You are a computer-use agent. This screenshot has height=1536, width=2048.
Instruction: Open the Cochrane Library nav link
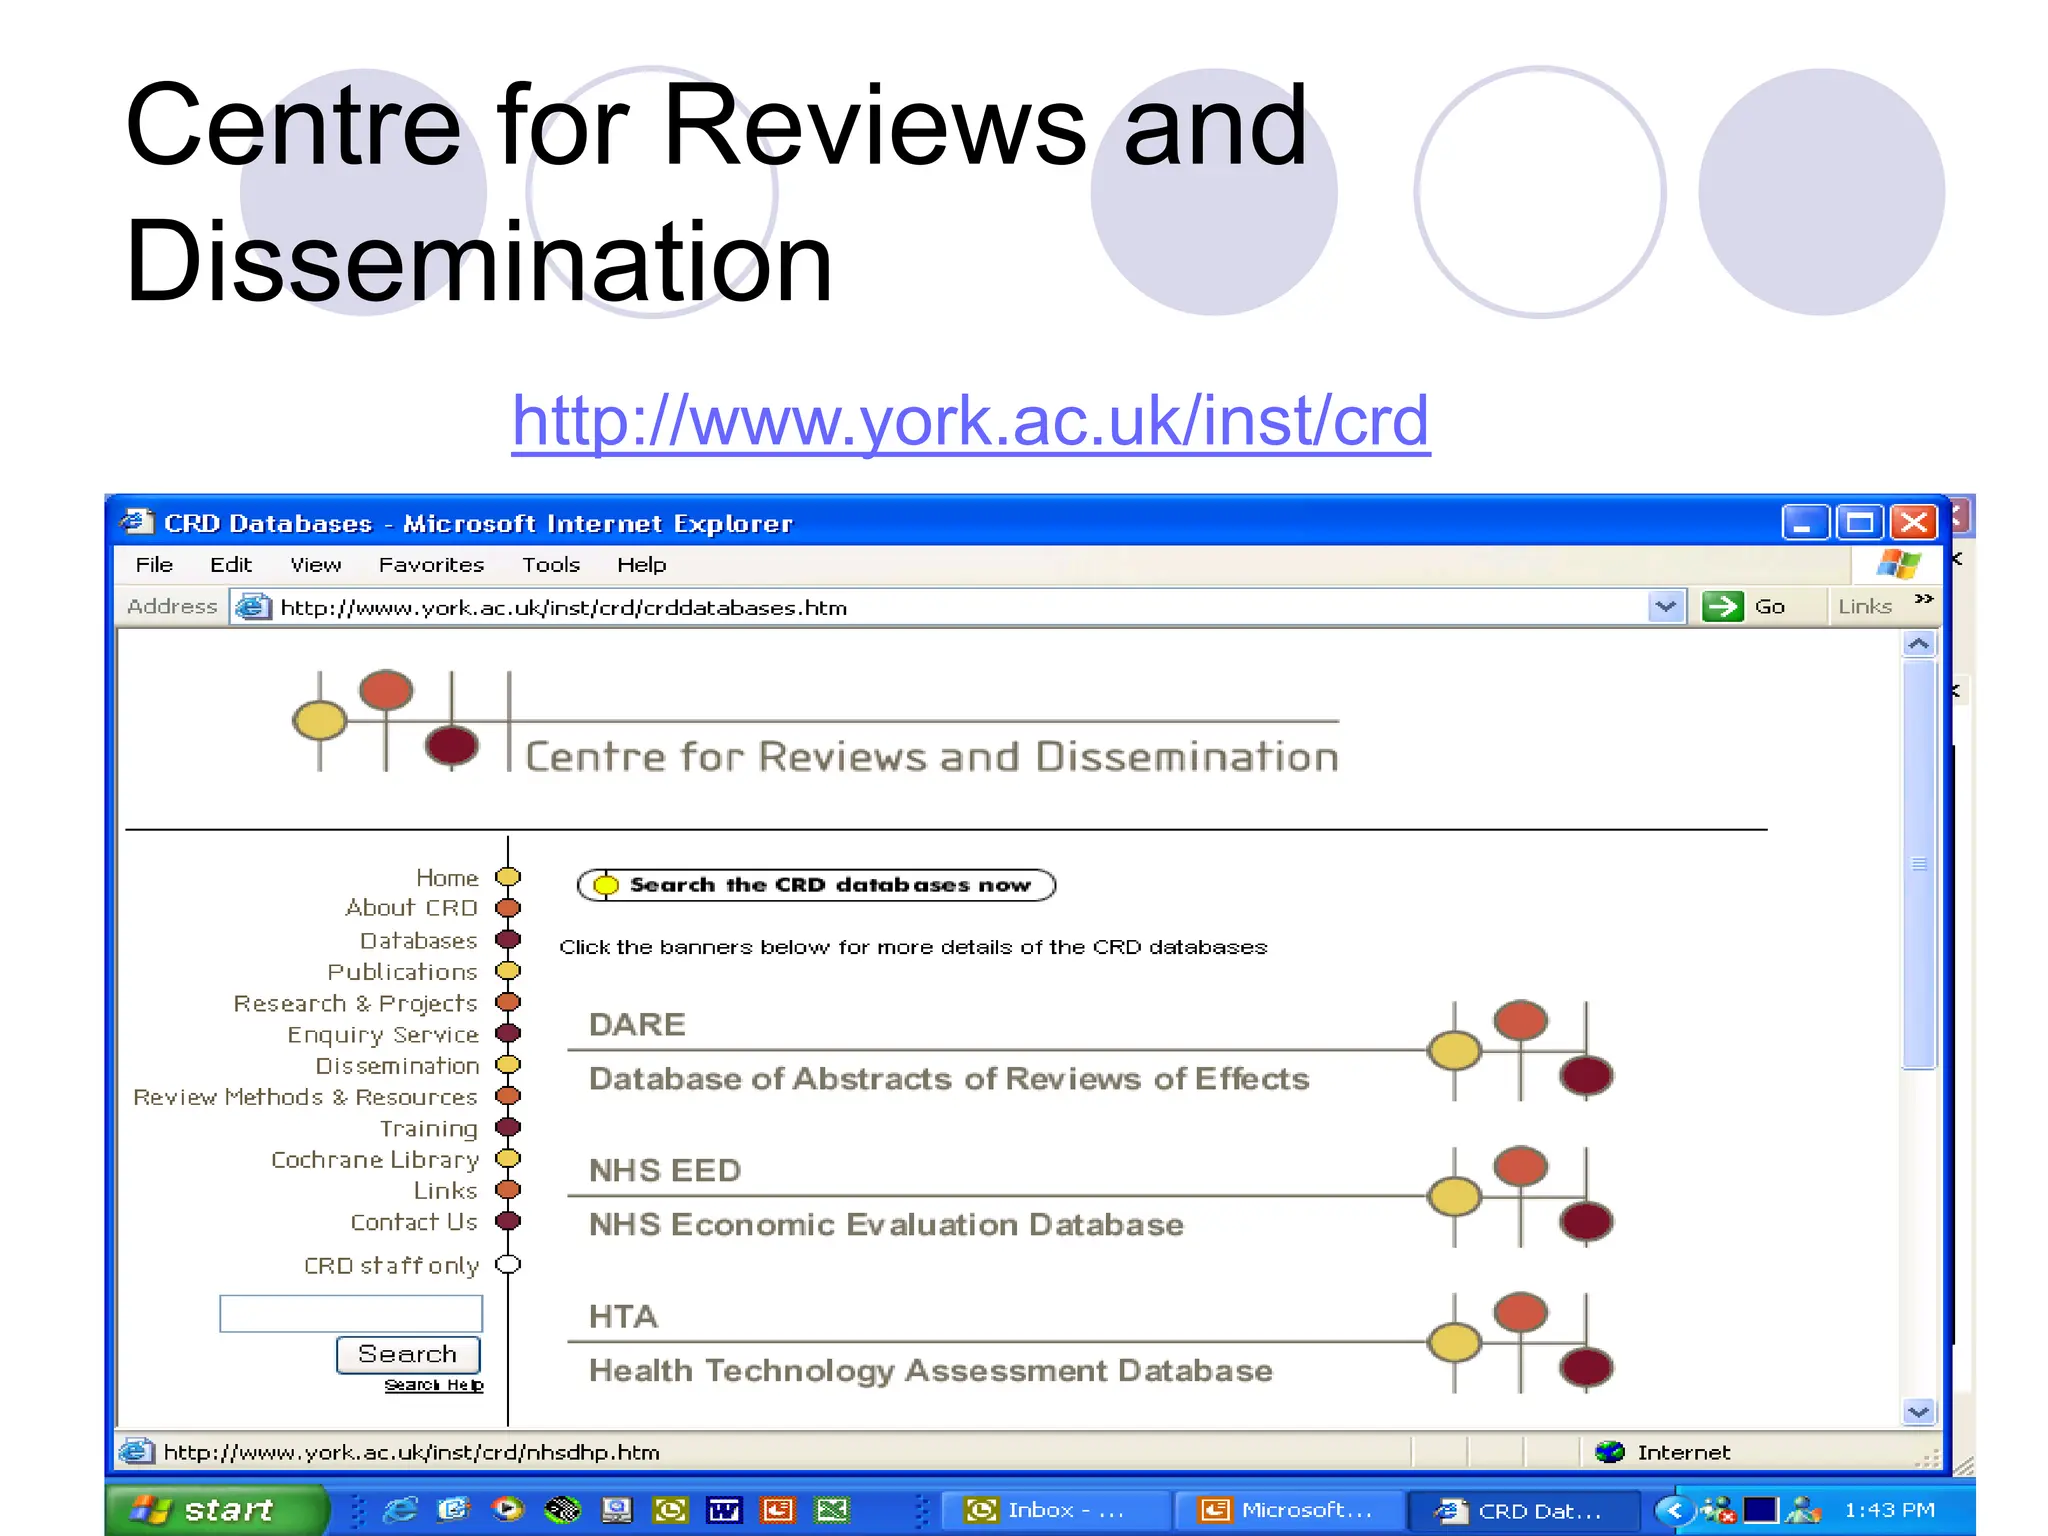click(x=375, y=1159)
